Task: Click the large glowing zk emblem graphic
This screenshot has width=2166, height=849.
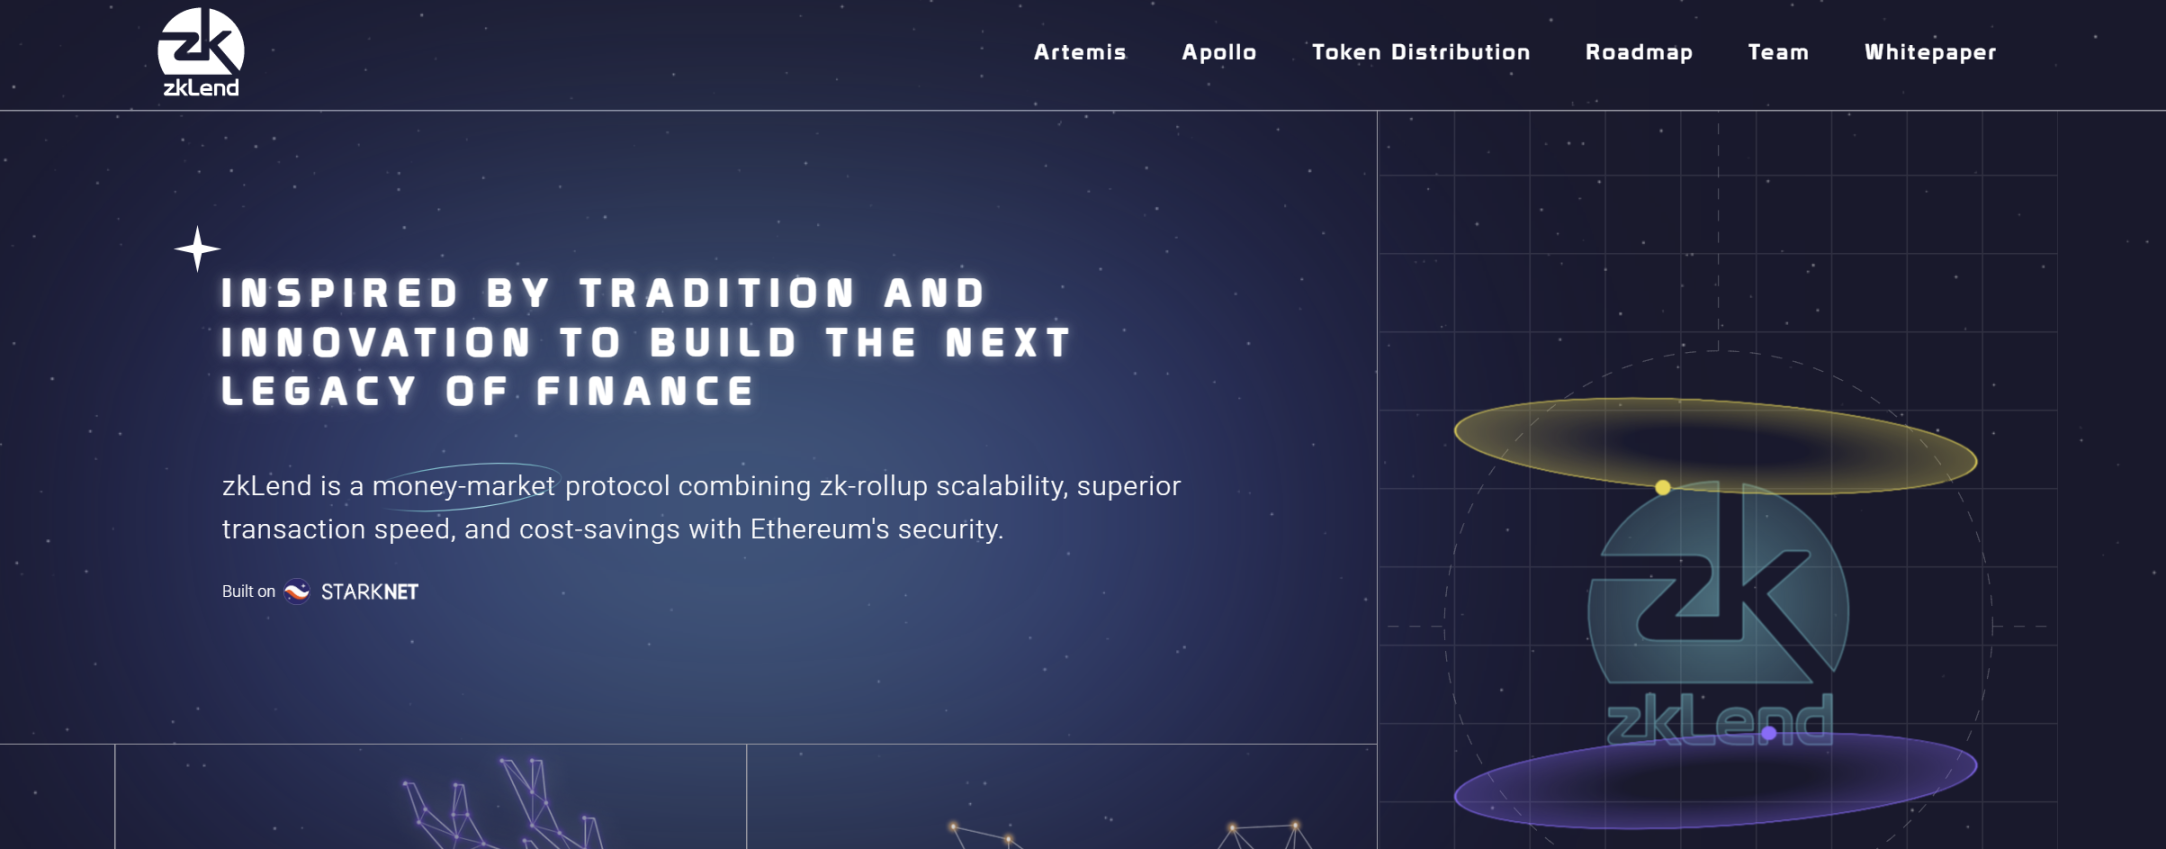Action: tap(1718, 583)
